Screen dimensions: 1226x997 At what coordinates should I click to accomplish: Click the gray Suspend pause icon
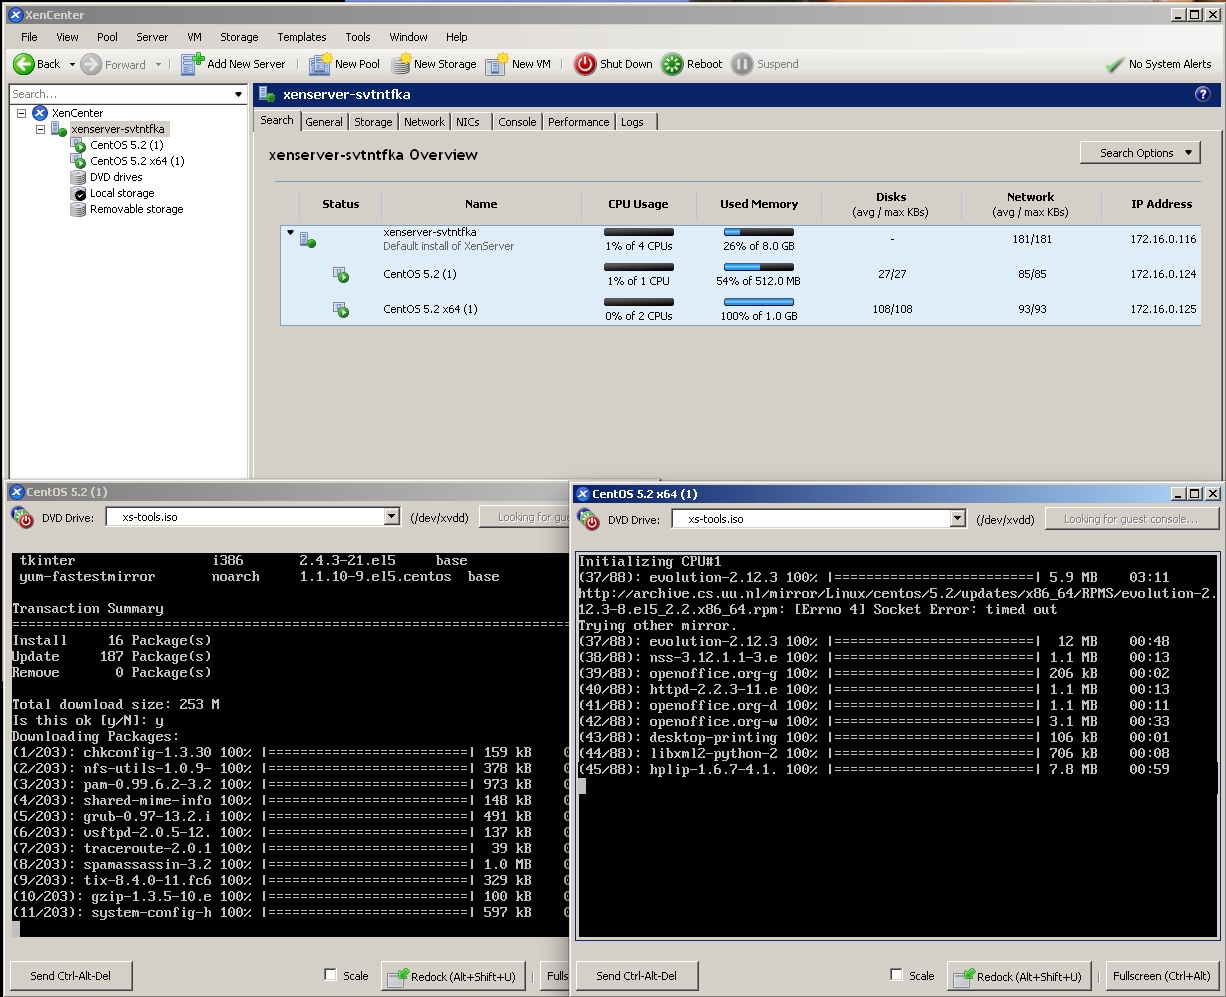click(742, 64)
